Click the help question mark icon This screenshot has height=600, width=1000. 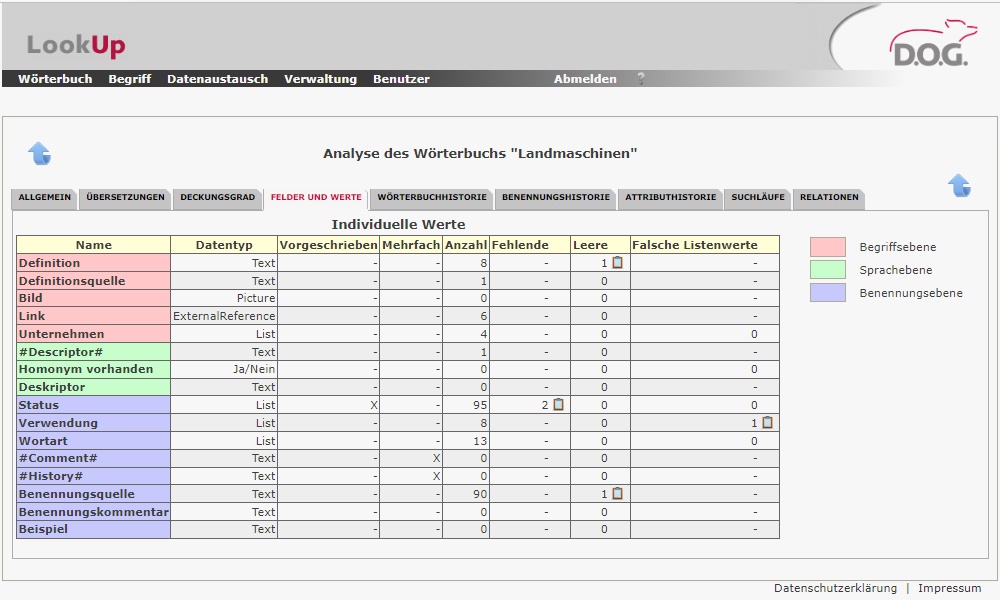pos(641,79)
